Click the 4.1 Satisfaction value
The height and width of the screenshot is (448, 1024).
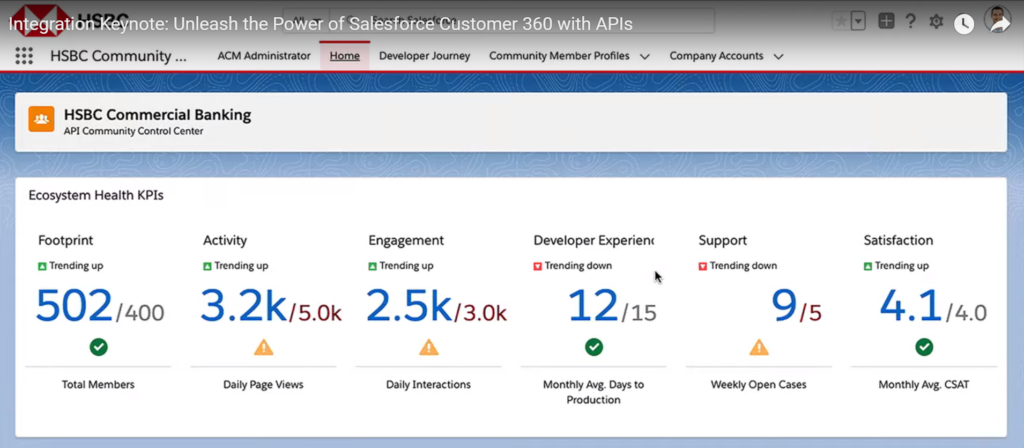910,306
